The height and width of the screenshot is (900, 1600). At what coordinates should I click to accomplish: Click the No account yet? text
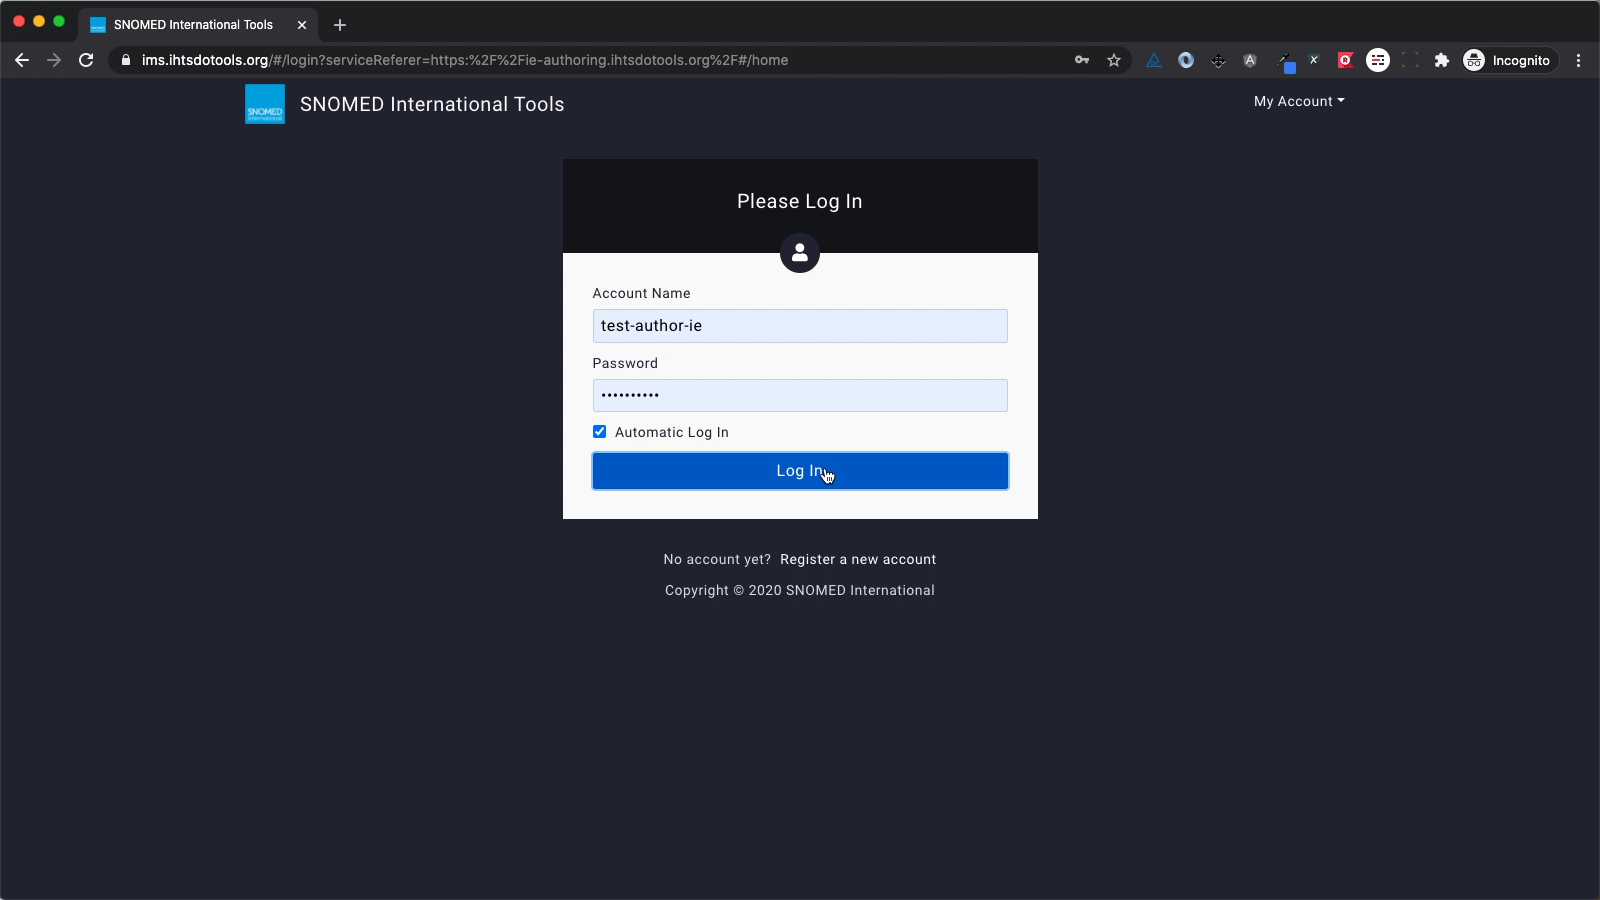[x=717, y=559]
